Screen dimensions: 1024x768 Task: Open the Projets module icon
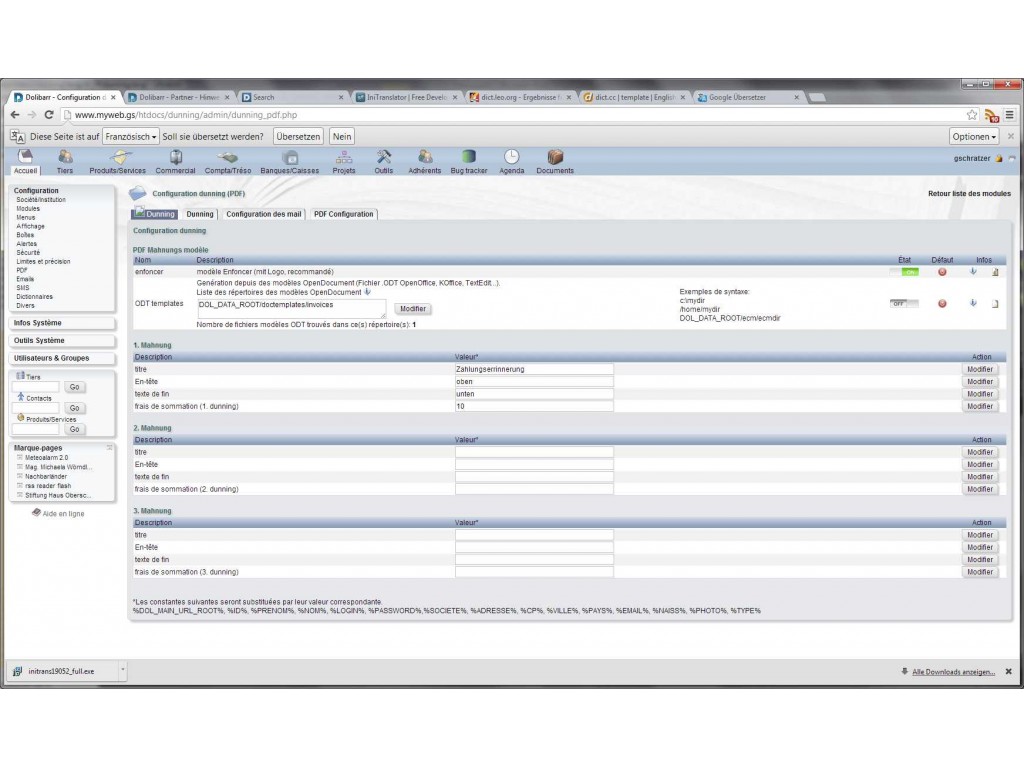[x=344, y=157]
